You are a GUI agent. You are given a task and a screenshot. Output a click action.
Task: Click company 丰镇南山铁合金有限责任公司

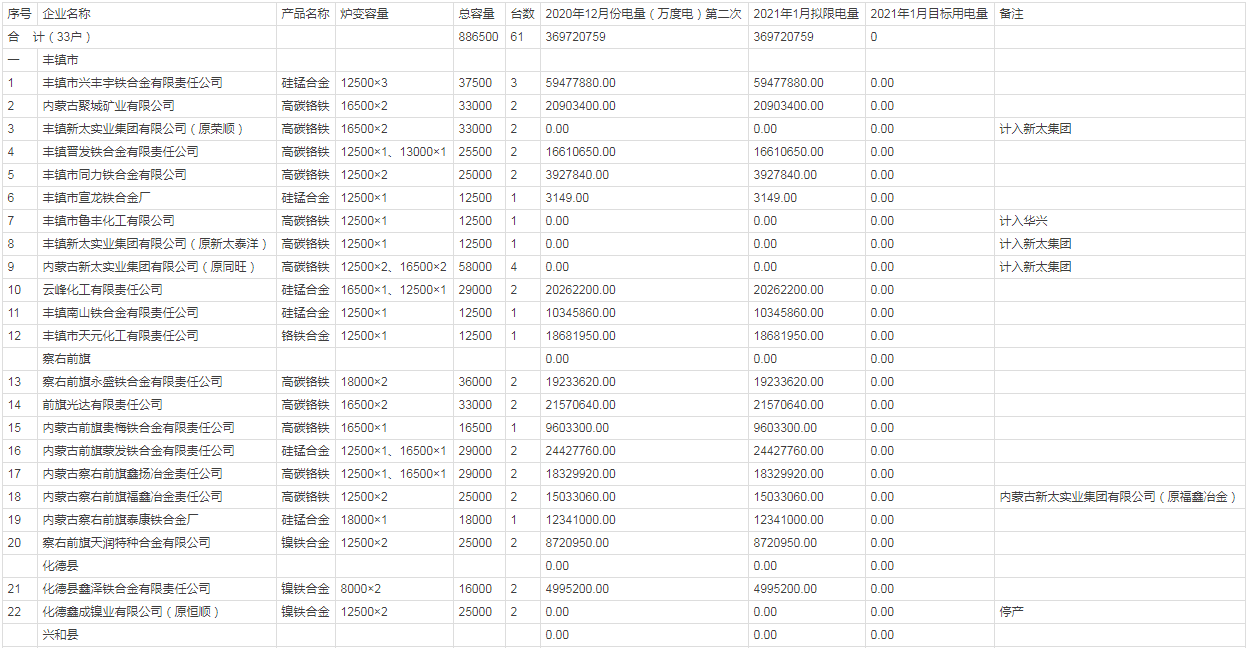coord(120,313)
